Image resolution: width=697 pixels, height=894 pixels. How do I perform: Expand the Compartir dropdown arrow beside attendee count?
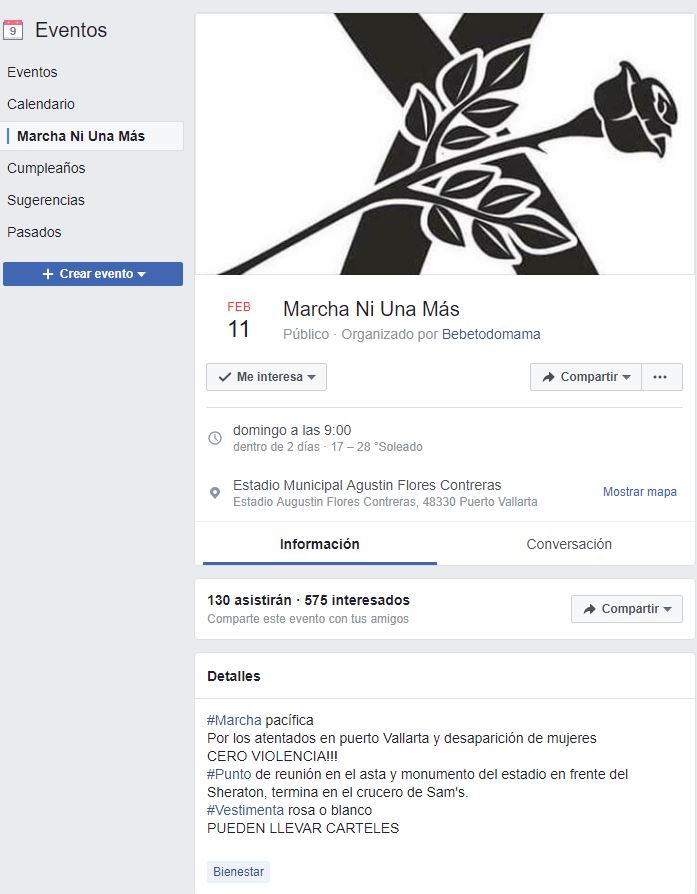[x=667, y=609]
